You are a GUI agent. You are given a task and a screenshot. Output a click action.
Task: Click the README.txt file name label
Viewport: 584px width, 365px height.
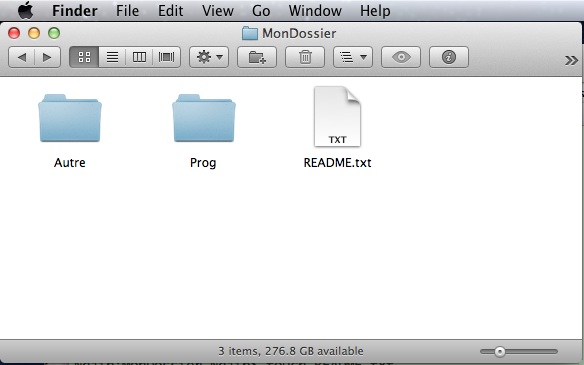pos(337,163)
